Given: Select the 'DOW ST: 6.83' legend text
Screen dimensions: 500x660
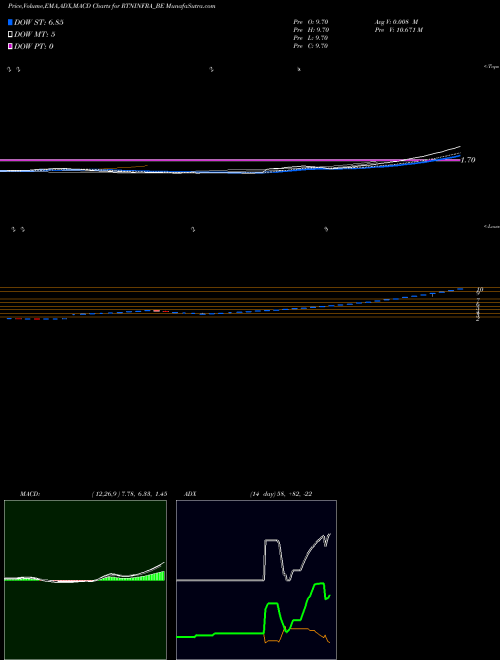Looking at the screenshot, I should tap(39, 22).
